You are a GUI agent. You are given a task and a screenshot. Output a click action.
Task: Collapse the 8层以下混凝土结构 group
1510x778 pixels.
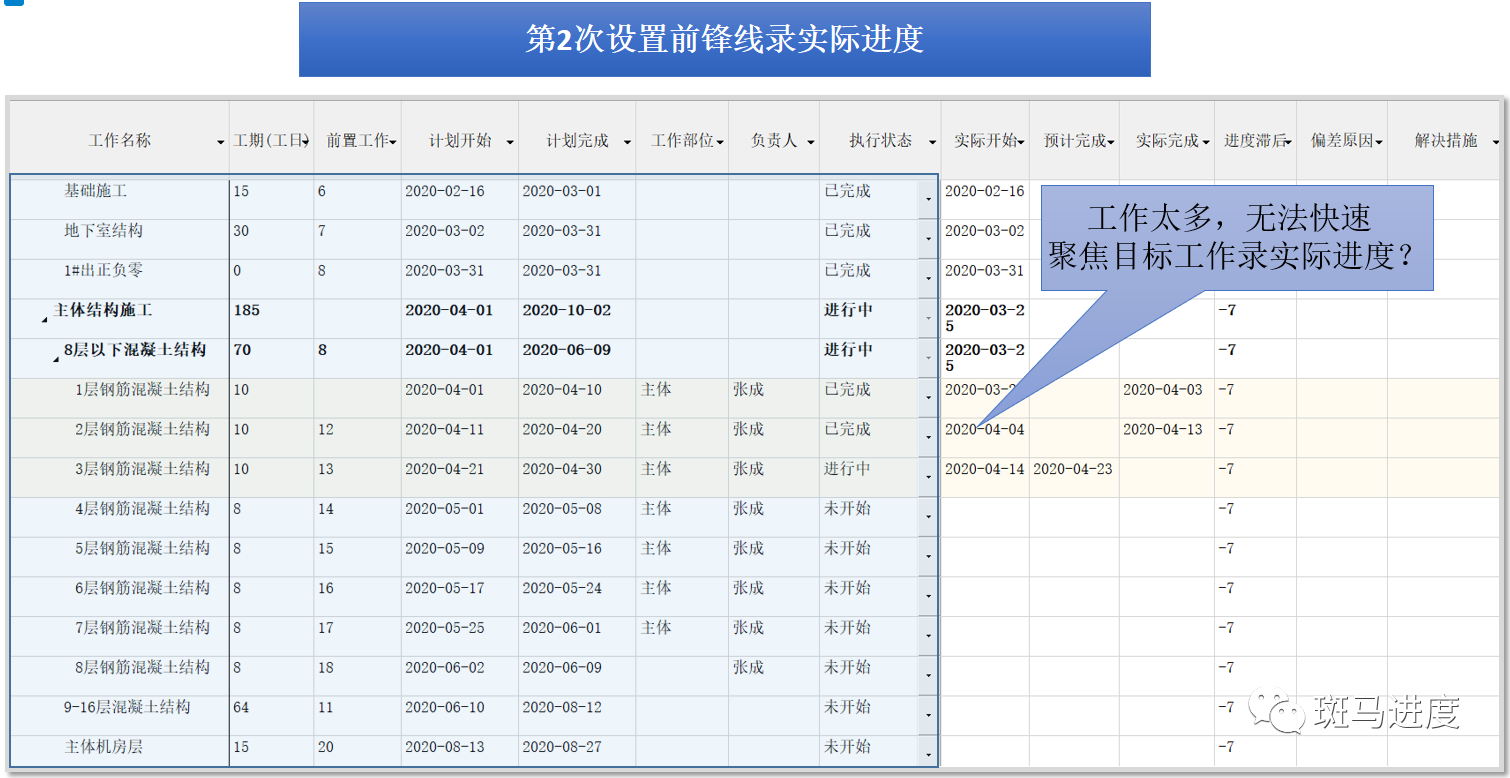pos(56,360)
